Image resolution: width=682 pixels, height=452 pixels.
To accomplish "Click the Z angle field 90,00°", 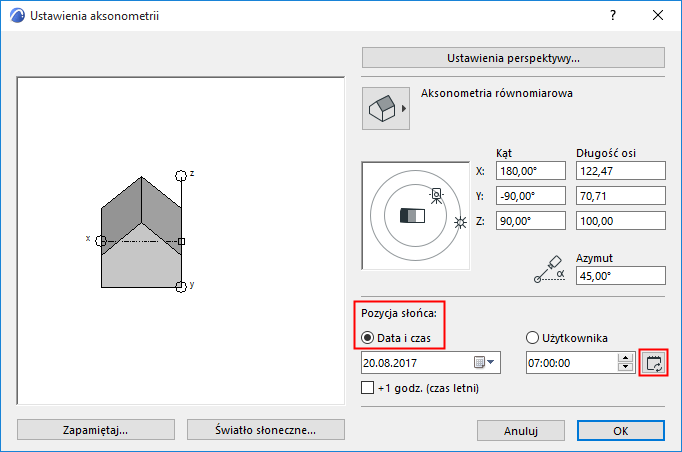I will click(531, 221).
